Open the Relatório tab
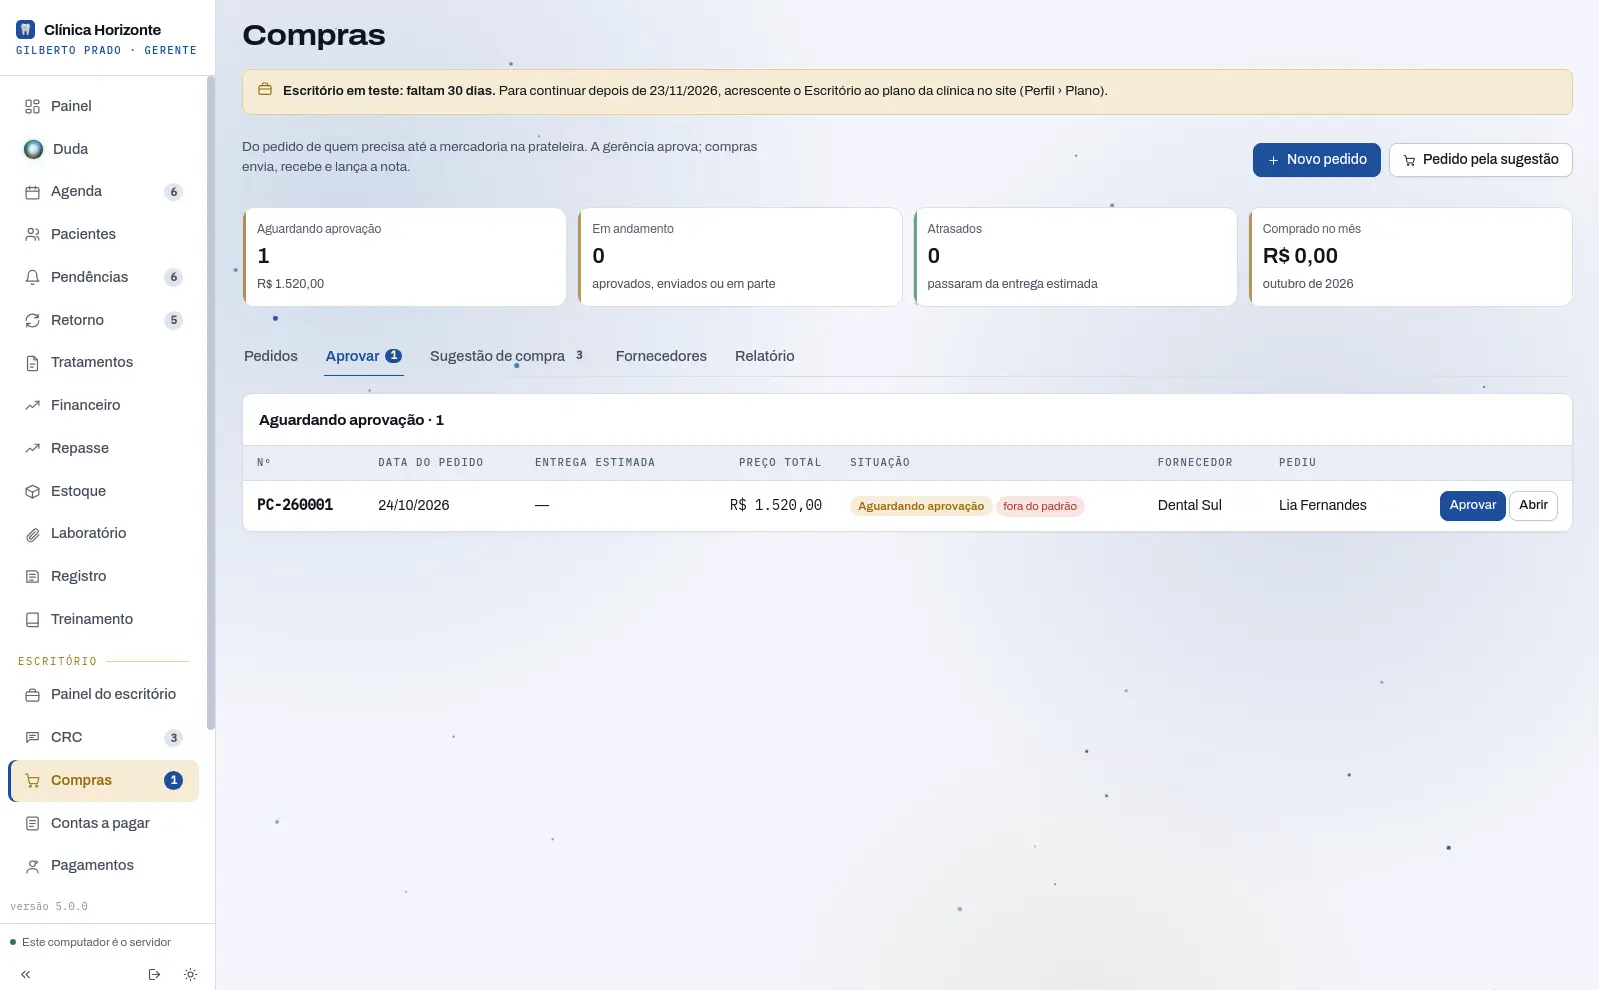 pyautogui.click(x=765, y=356)
